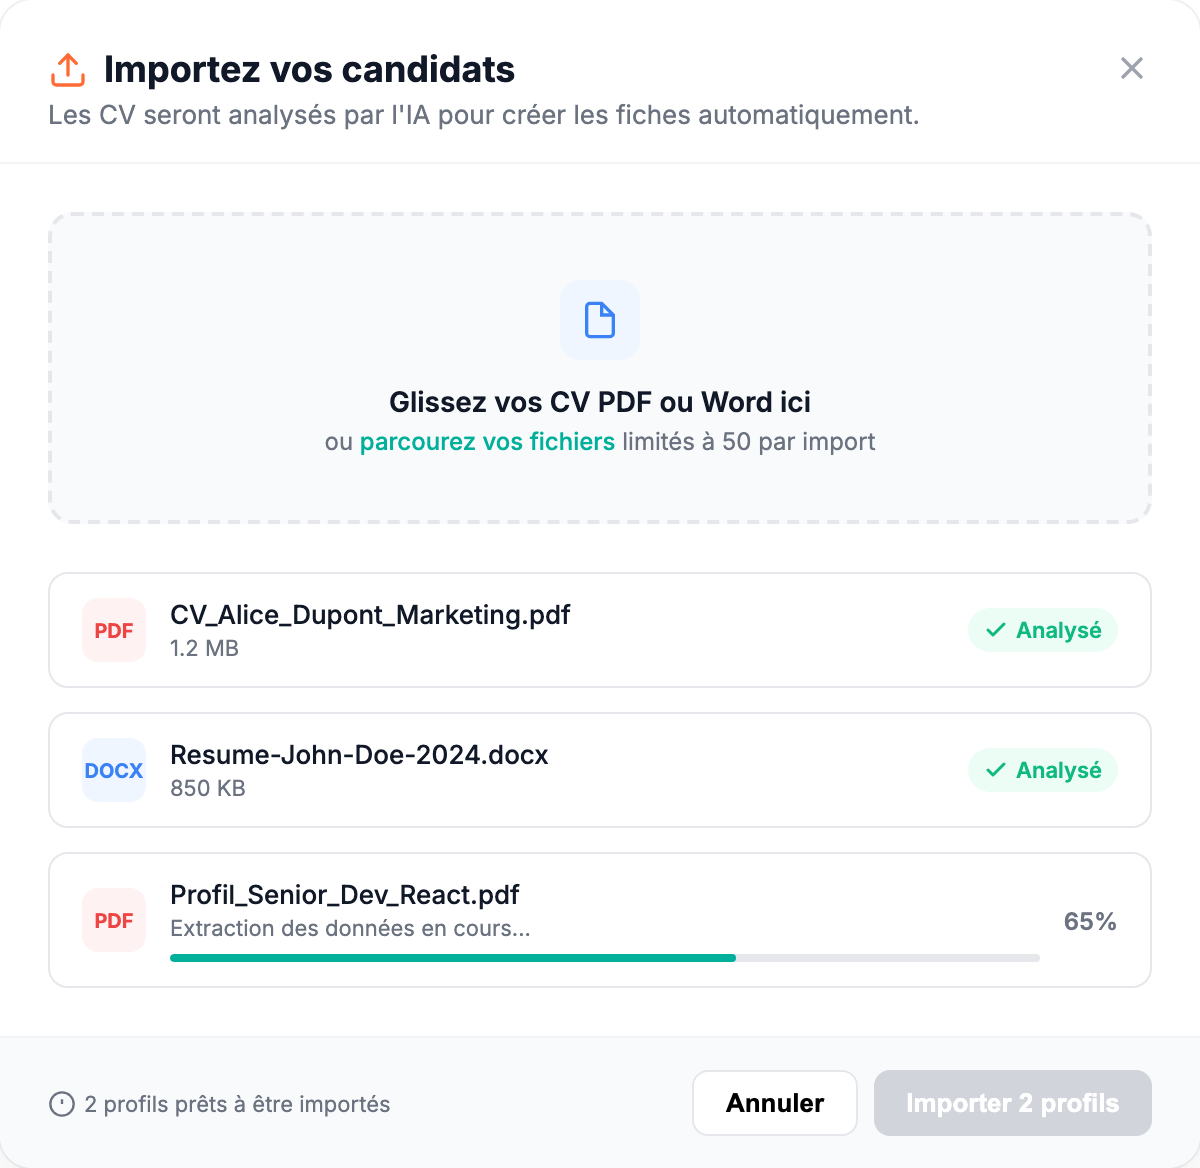Click the PDF icon for Profil_Senior_Dev_React.pdf
Viewport: 1200px width, 1168px height.
tap(113, 920)
